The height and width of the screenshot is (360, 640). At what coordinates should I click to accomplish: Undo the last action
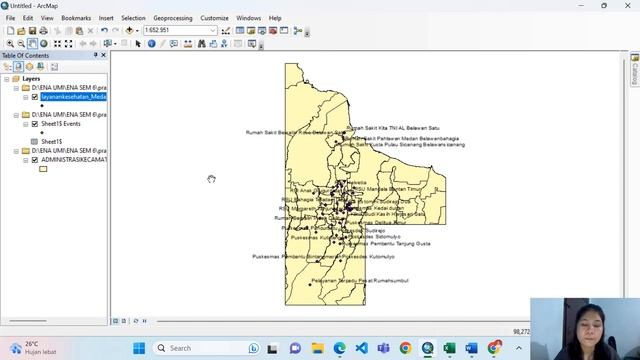104,31
